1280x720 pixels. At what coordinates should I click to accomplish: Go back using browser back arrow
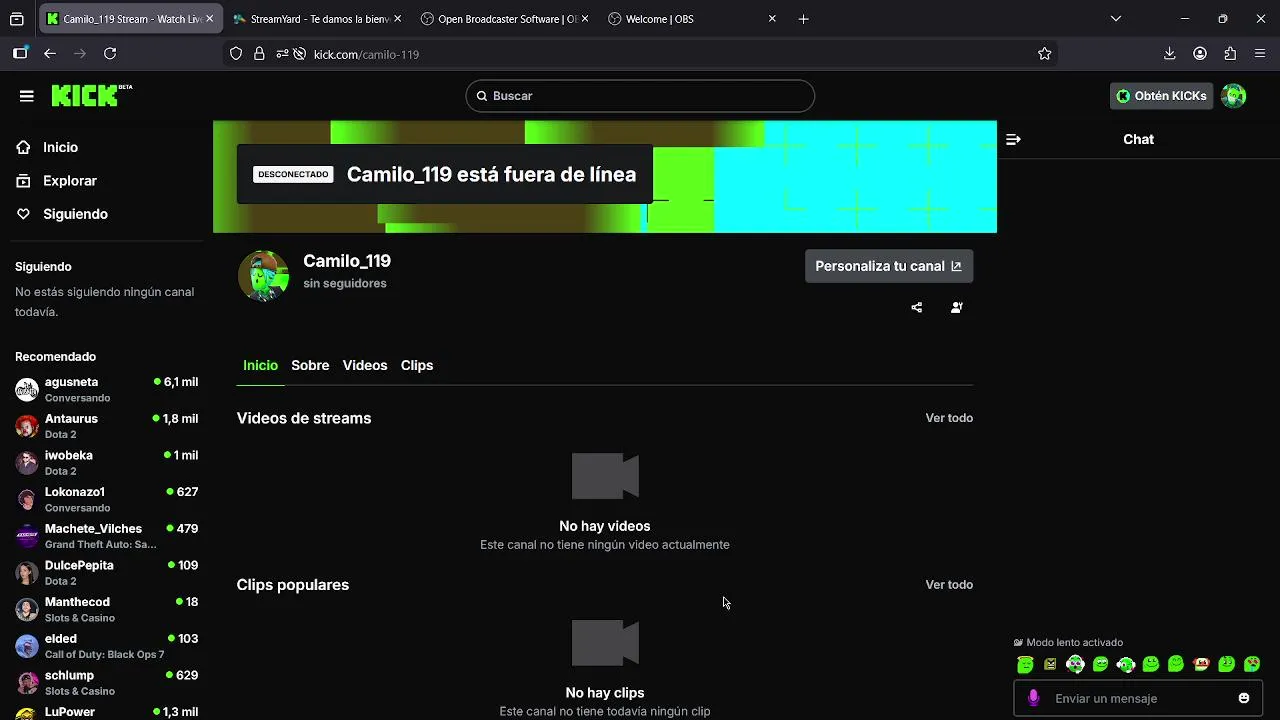point(50,54)
